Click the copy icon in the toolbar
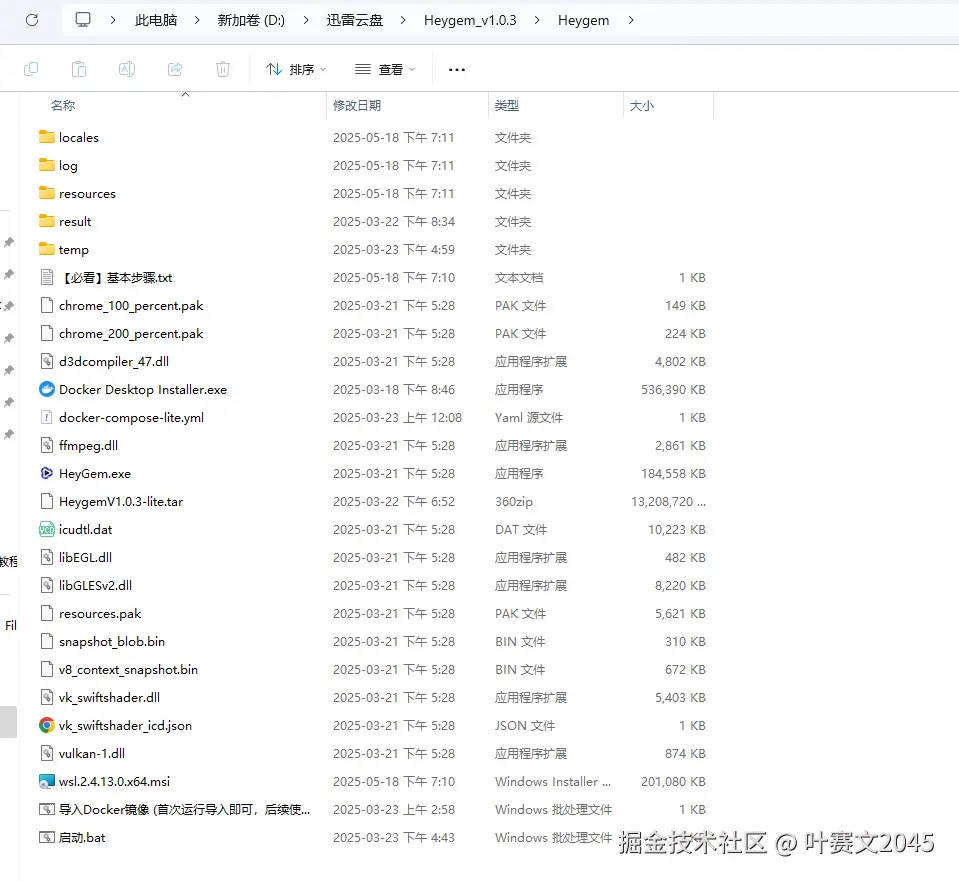Screen dimensions: 959x881 (x=31, y=69)
